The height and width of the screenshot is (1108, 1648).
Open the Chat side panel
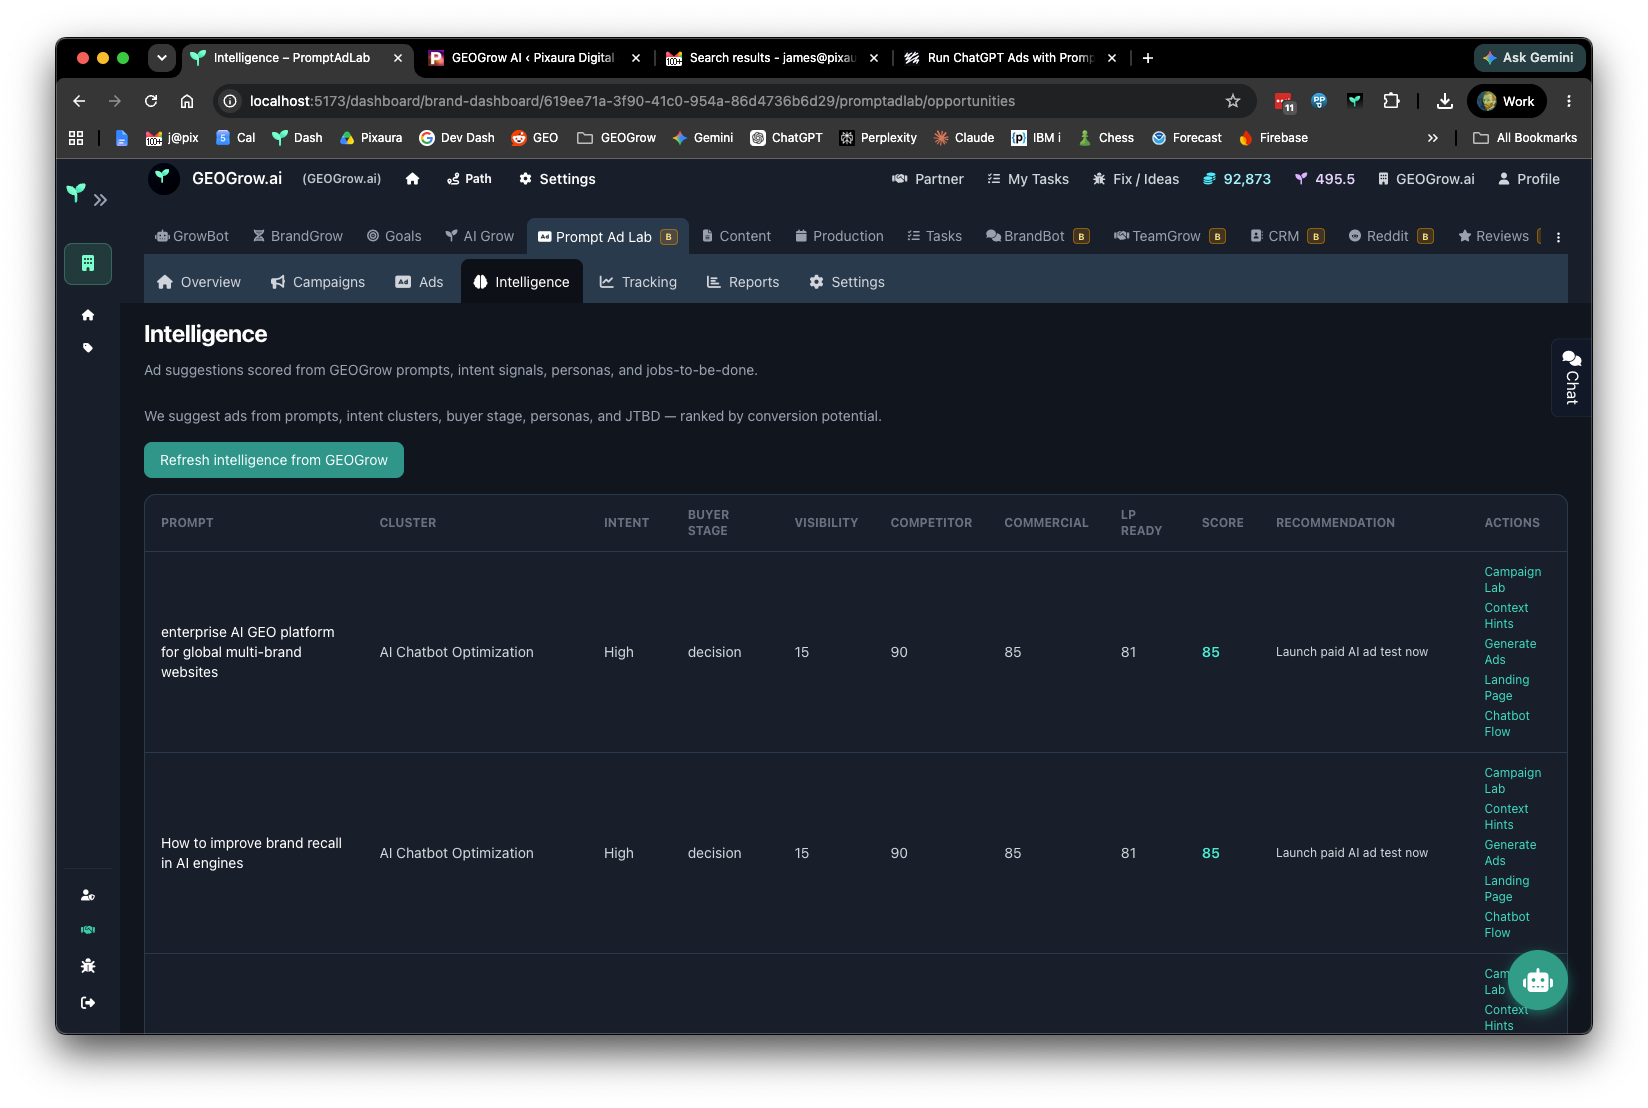tap(1571, 378)
